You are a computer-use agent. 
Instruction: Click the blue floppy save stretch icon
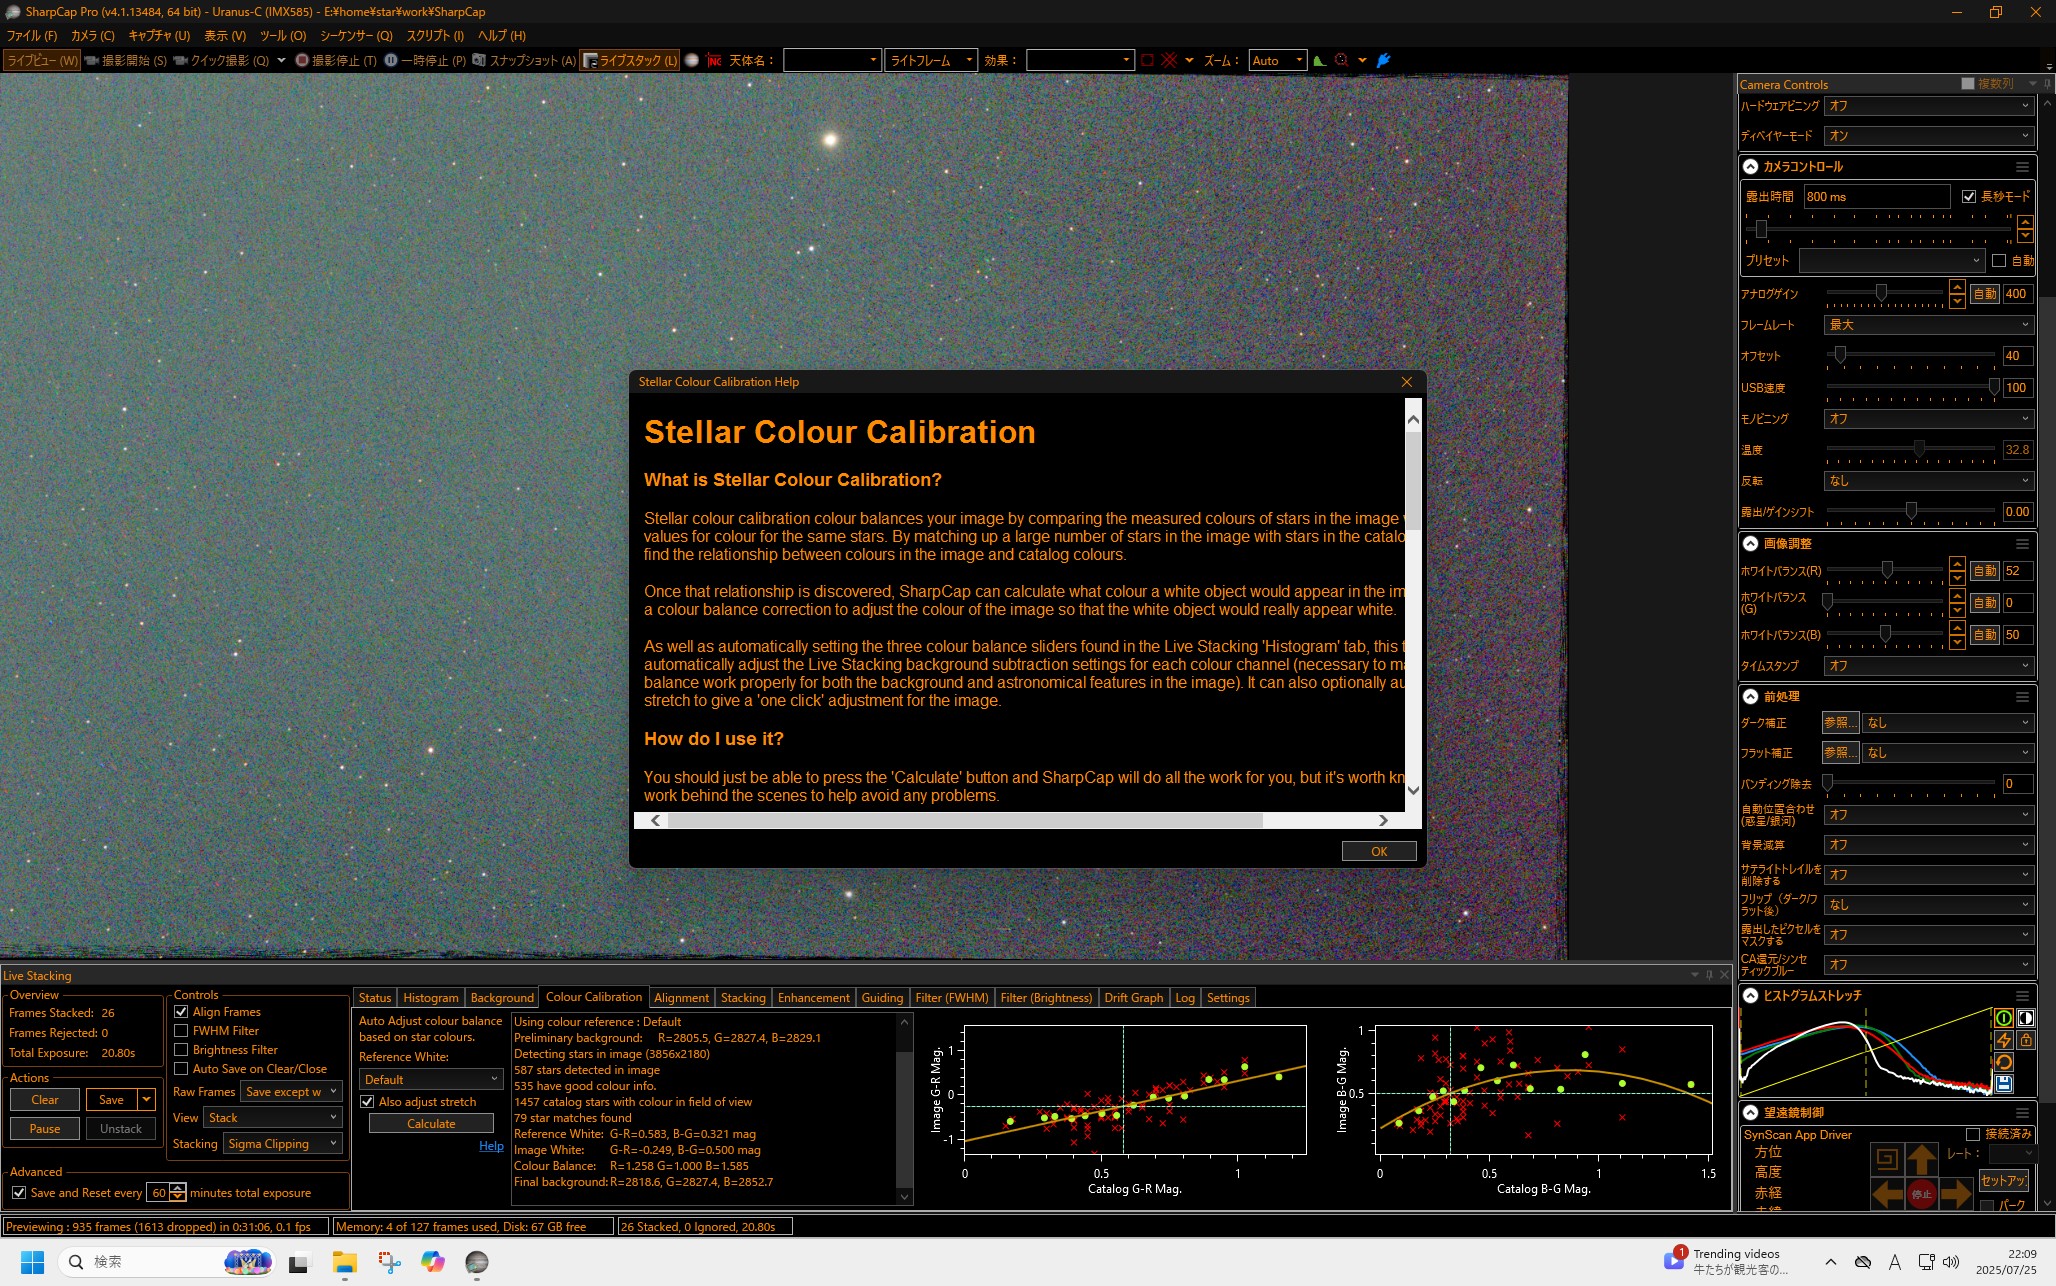click(2004, 1084)
